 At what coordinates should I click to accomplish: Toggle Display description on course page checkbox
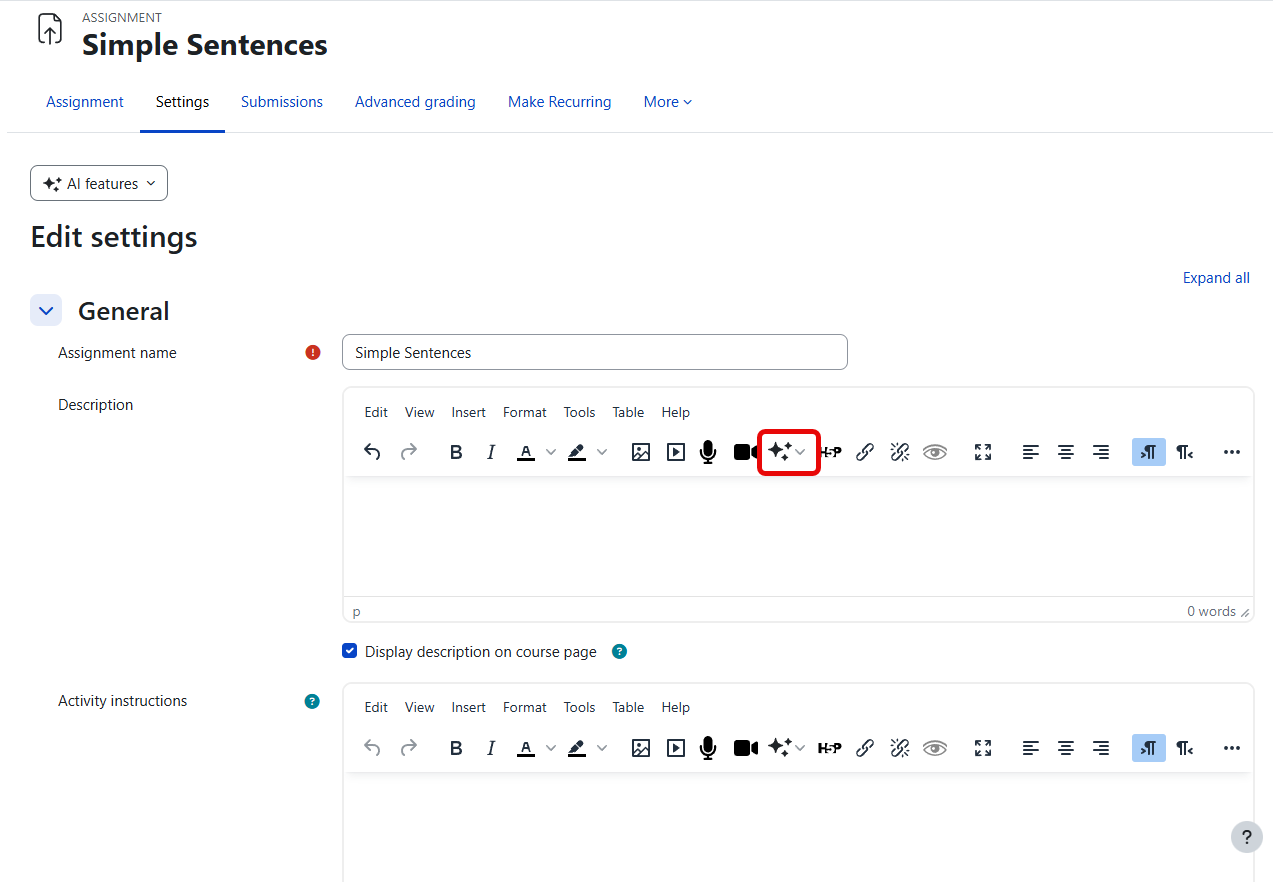coord(350,651)
